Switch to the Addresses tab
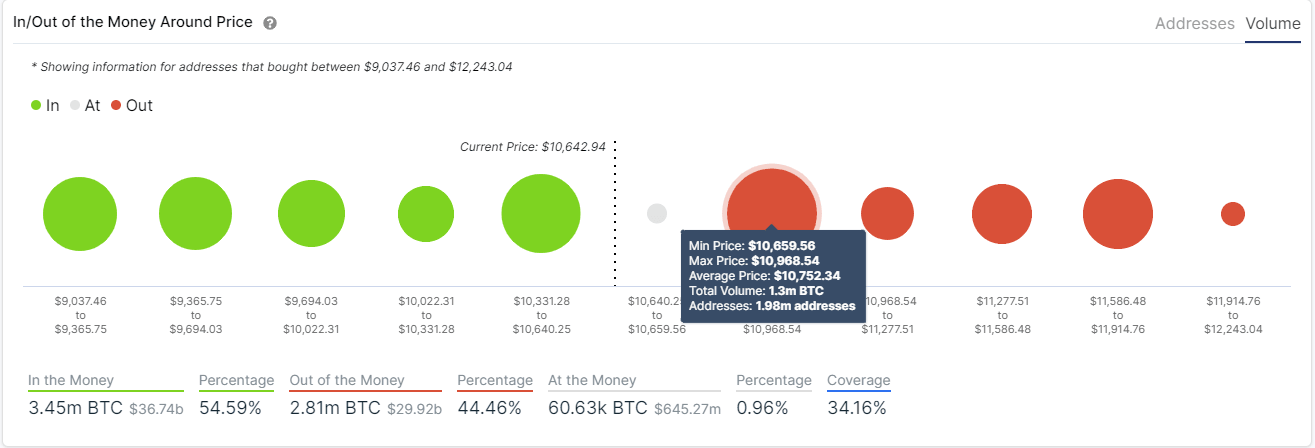Image resolution: width=1315 pixels, height=448 pixels. tap(1194, 23)
